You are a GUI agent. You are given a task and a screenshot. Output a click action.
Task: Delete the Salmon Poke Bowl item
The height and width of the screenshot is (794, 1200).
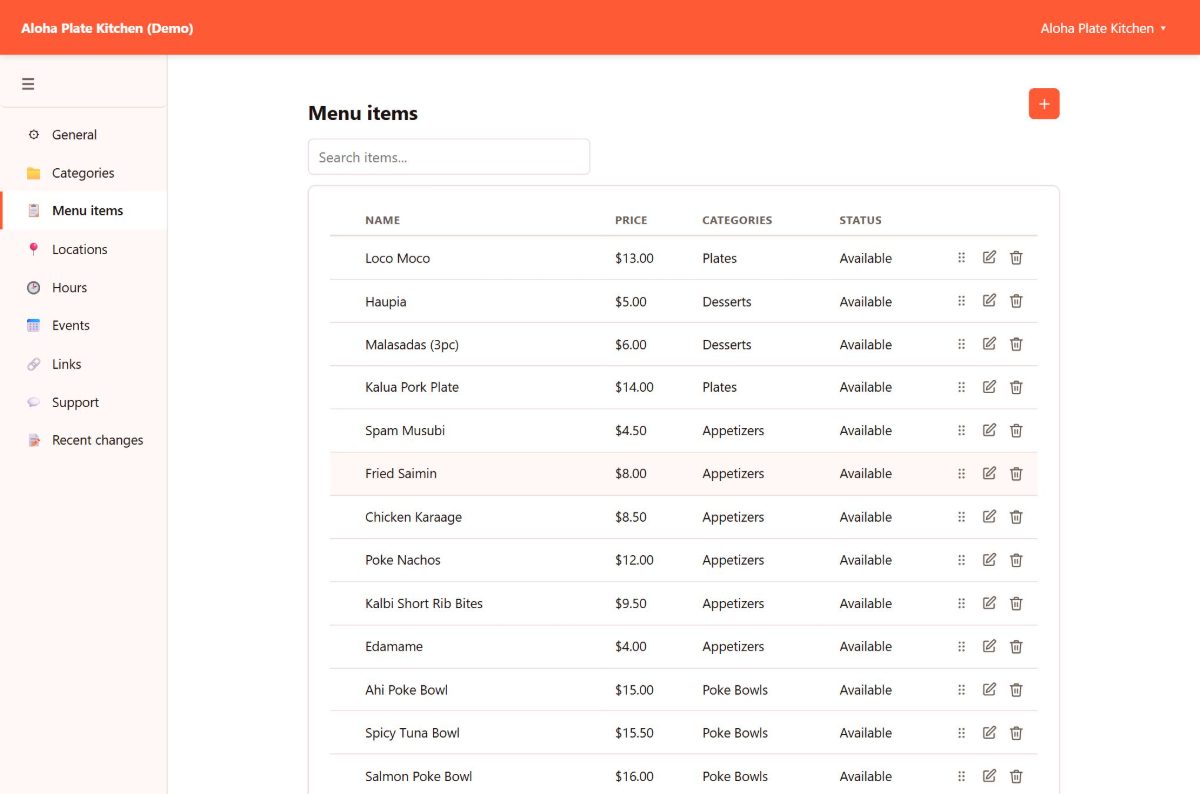[1016, 776]
